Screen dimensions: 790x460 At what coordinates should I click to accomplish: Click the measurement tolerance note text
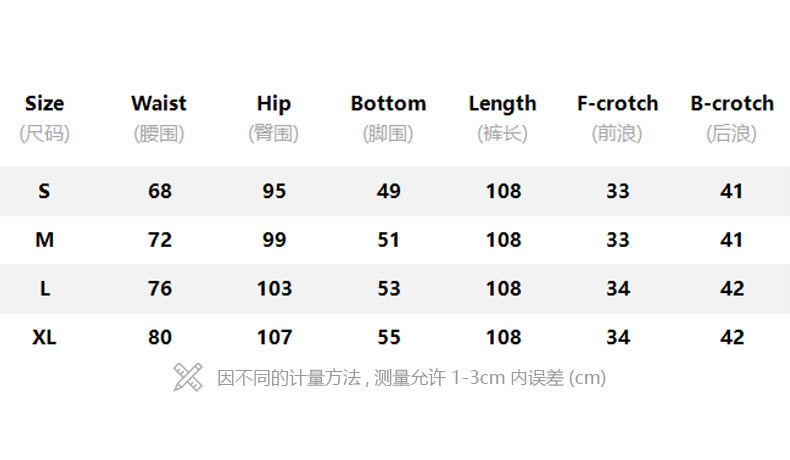click(411, 378)
